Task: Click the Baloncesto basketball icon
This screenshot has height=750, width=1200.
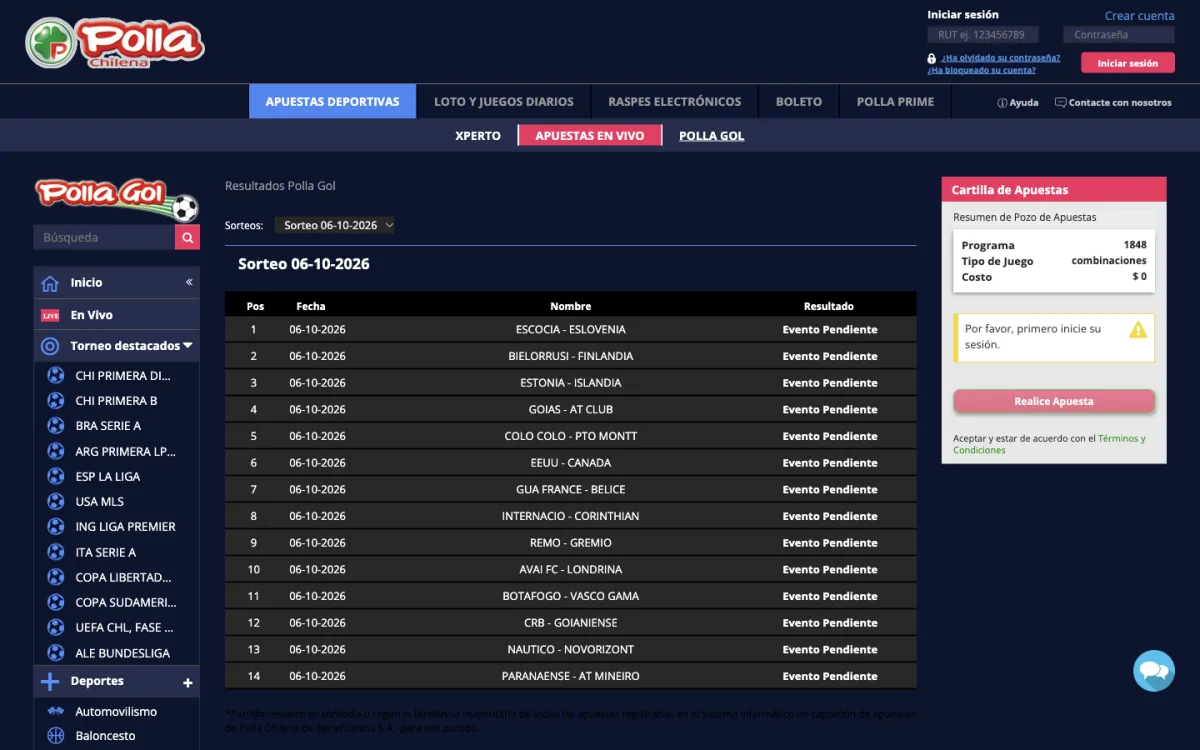Action: pyautogui.click(x=56, y=736)
